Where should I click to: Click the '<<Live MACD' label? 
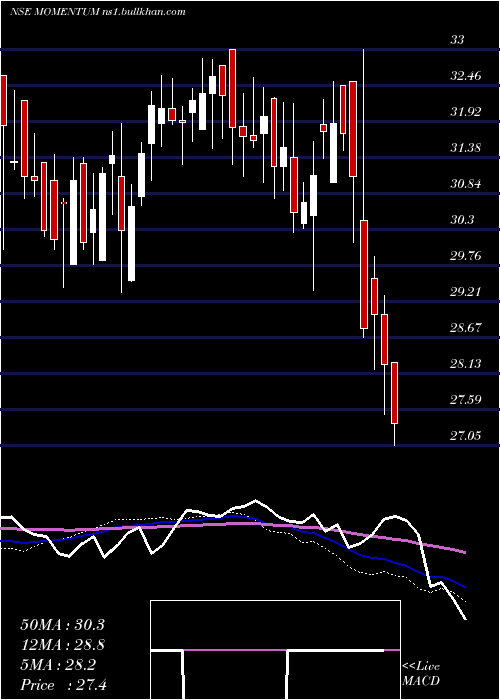(x=421, y=674)
